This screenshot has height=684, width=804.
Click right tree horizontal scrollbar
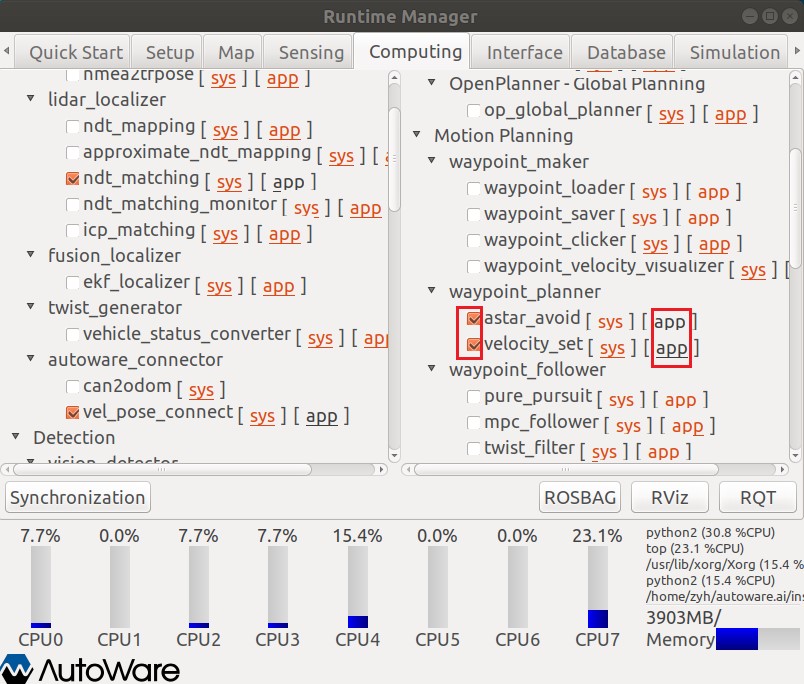[x=566, y=469]
